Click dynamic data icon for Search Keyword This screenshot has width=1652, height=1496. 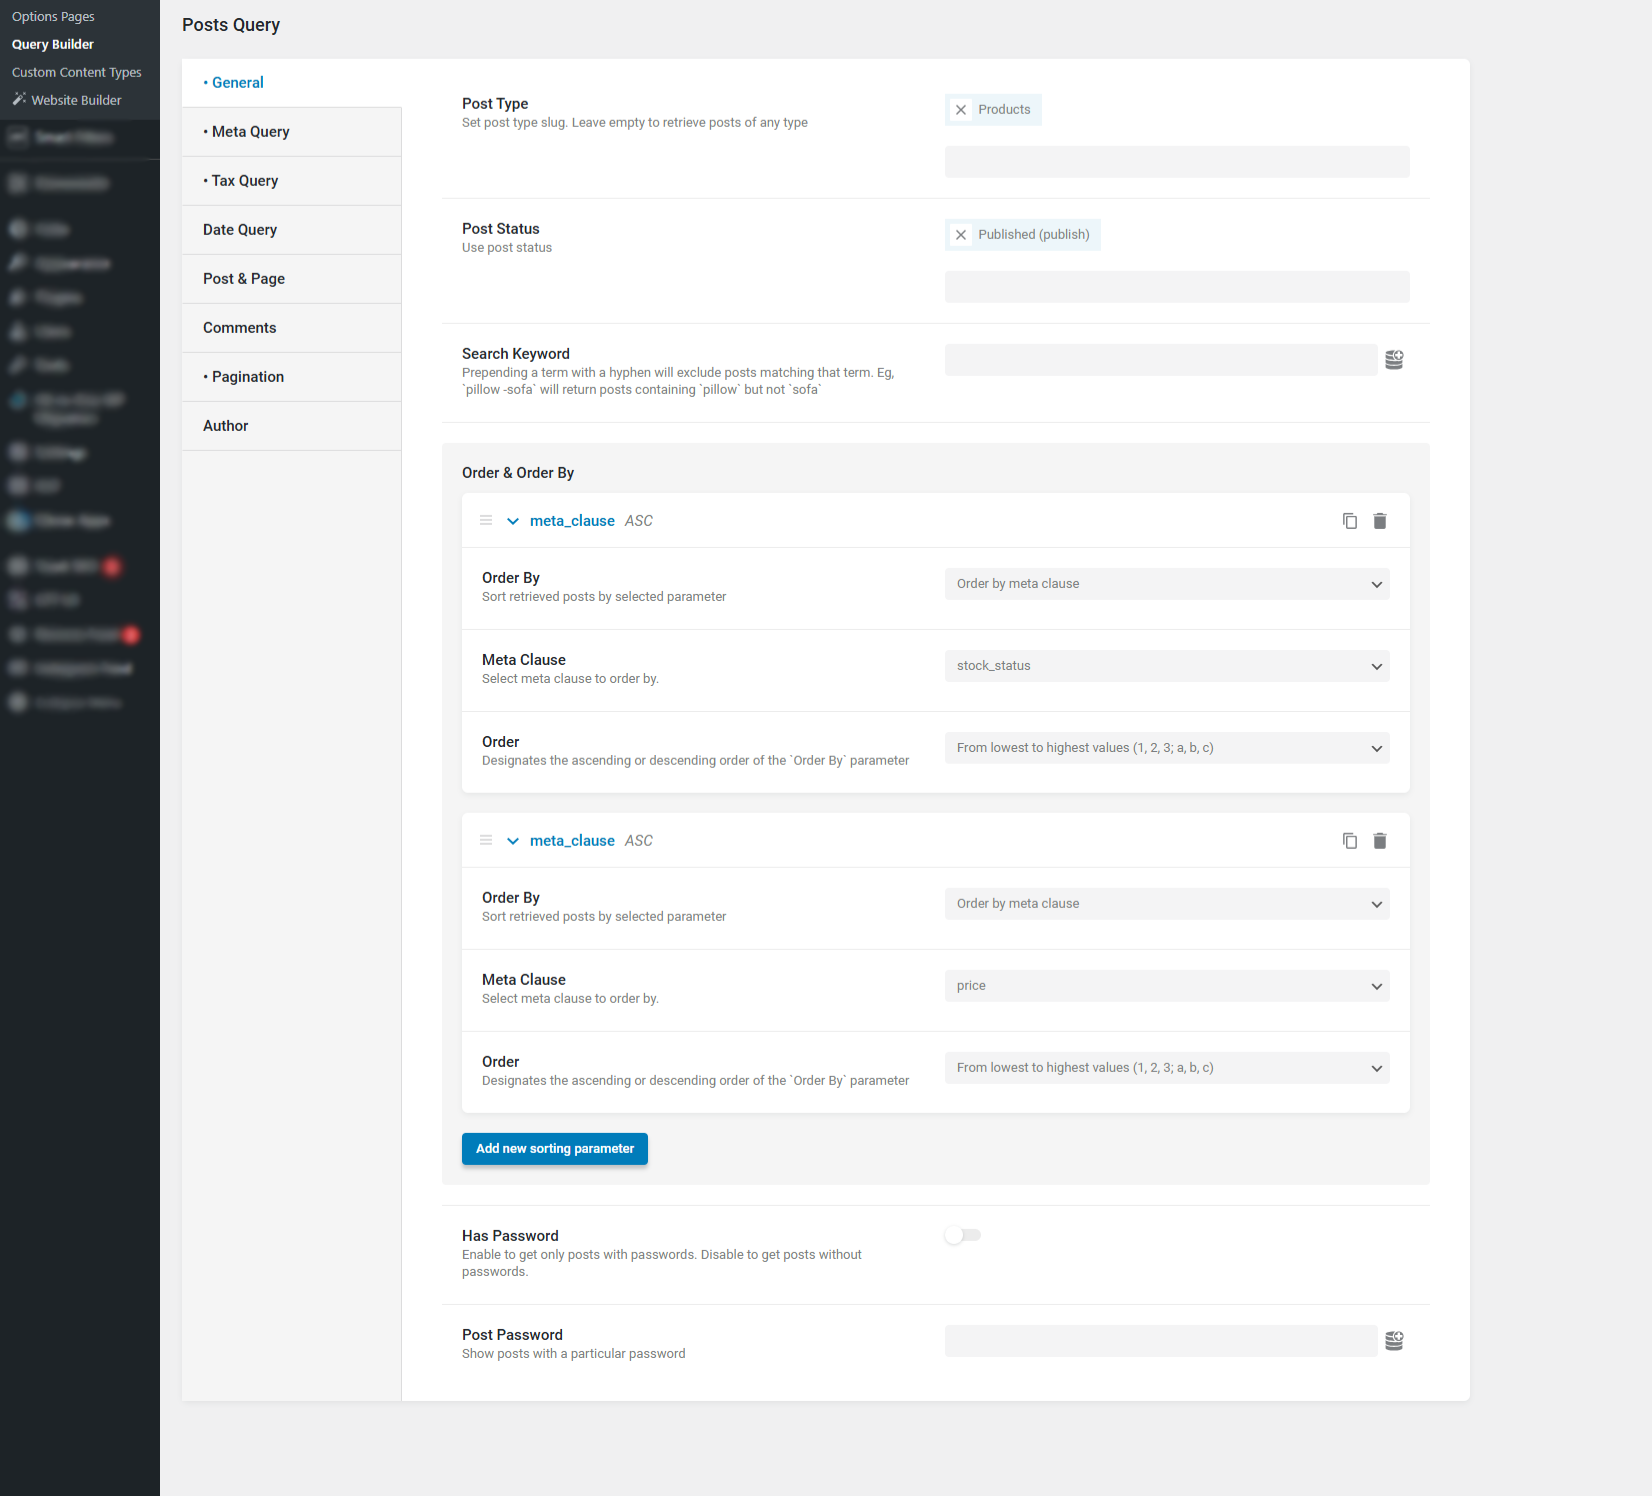1394,360
